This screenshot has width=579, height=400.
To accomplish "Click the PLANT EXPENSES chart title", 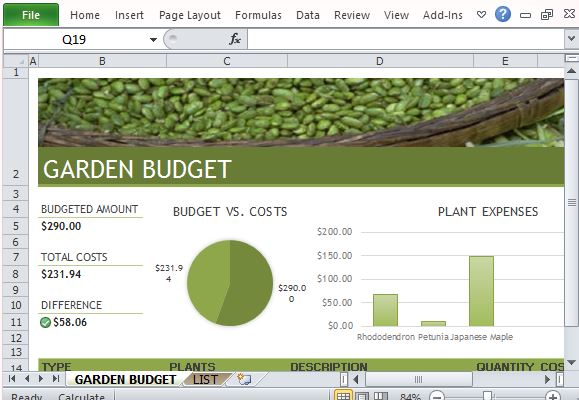I will pyautogui.click(x=488, y=212).
